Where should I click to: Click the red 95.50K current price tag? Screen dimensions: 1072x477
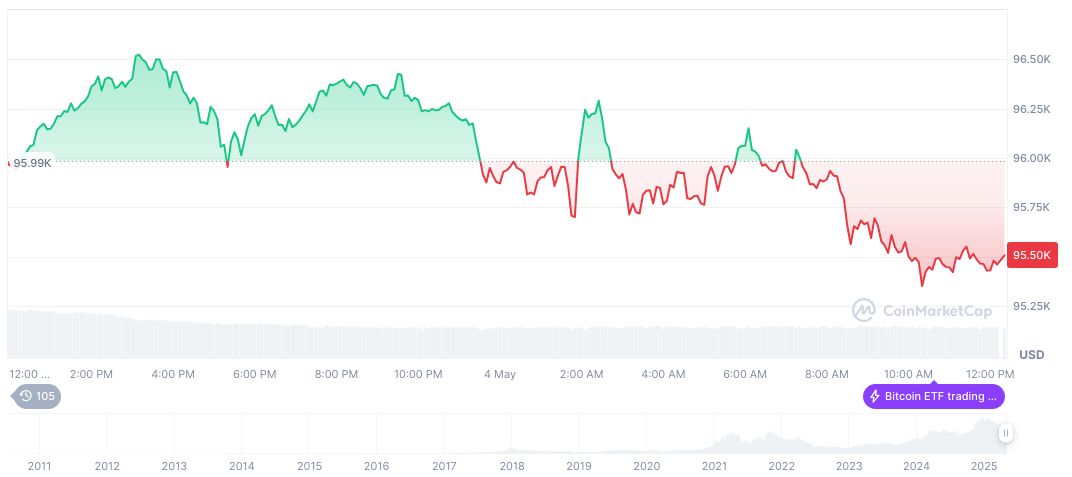(1031, 255)
